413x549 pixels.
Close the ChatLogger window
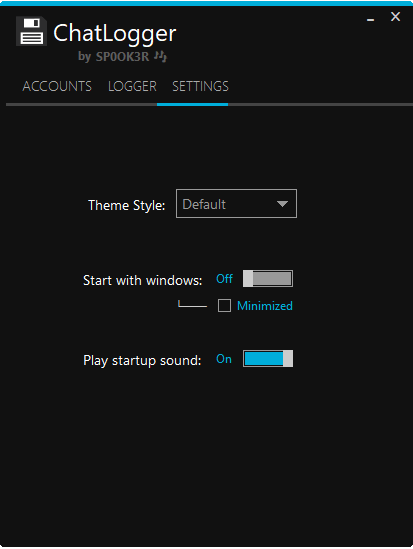pyautogui.click(x=396, y=16)
